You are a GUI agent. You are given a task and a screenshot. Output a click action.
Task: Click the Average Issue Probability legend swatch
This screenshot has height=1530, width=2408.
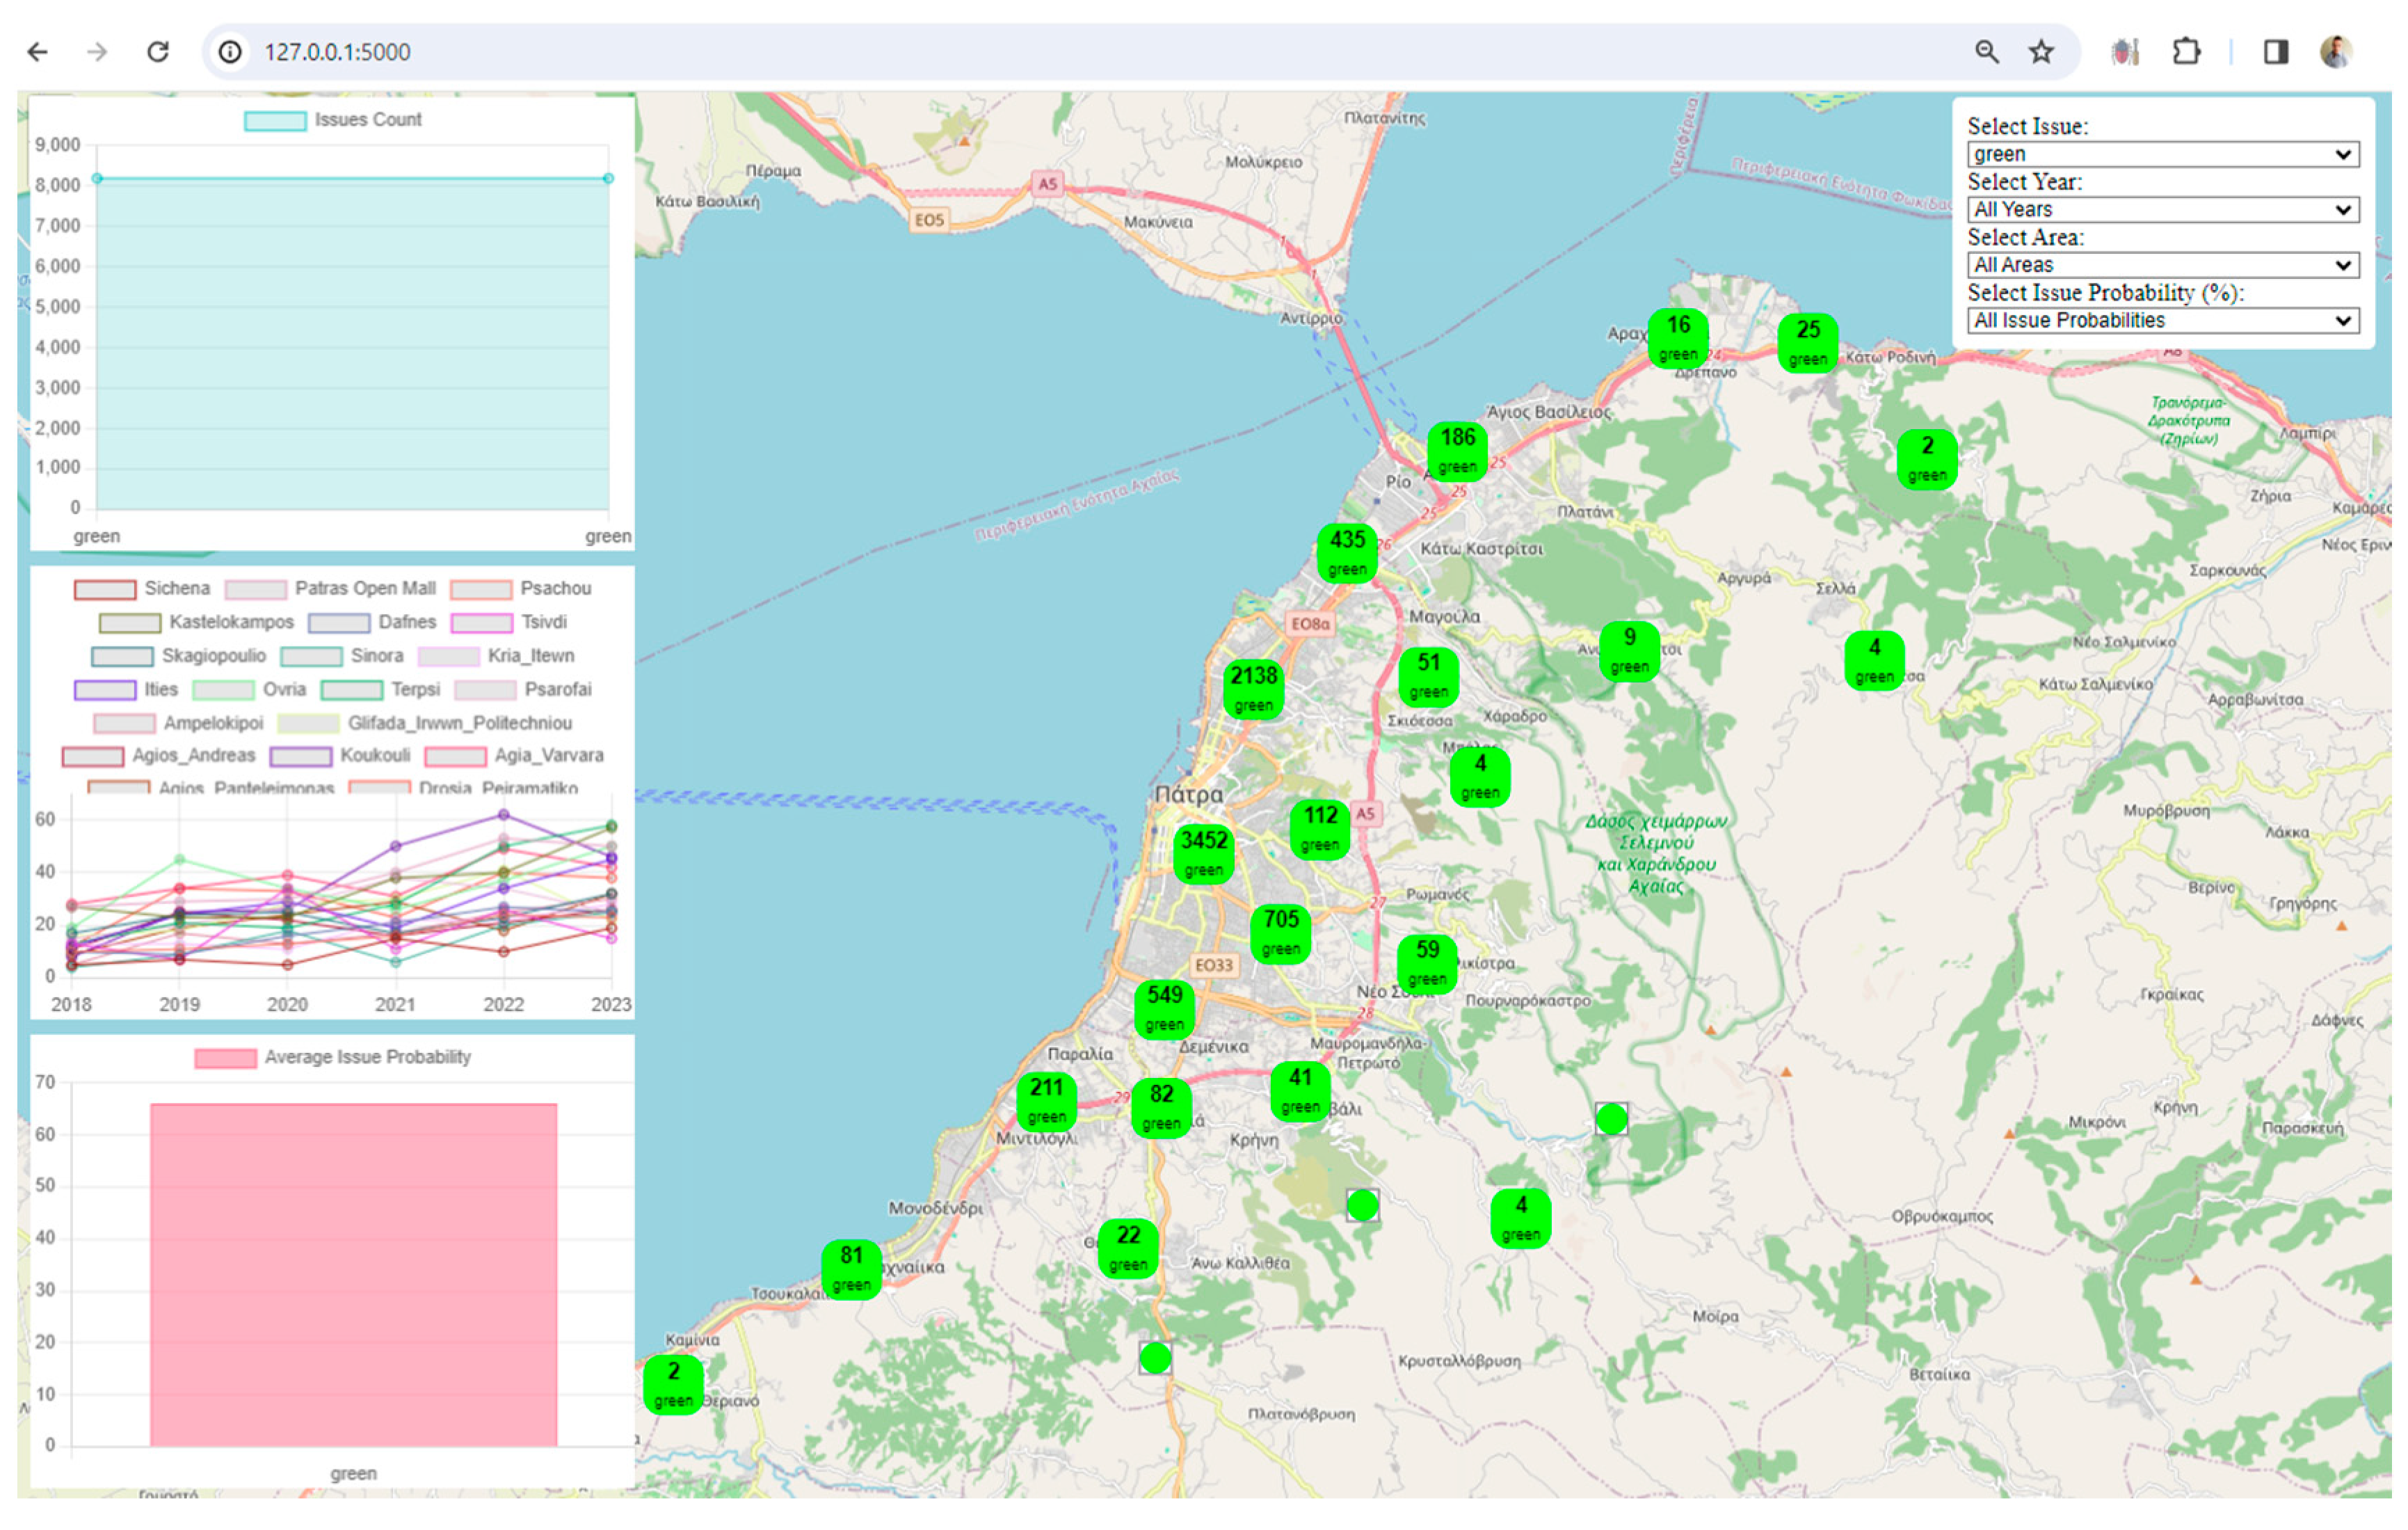tap(225, 1058)
